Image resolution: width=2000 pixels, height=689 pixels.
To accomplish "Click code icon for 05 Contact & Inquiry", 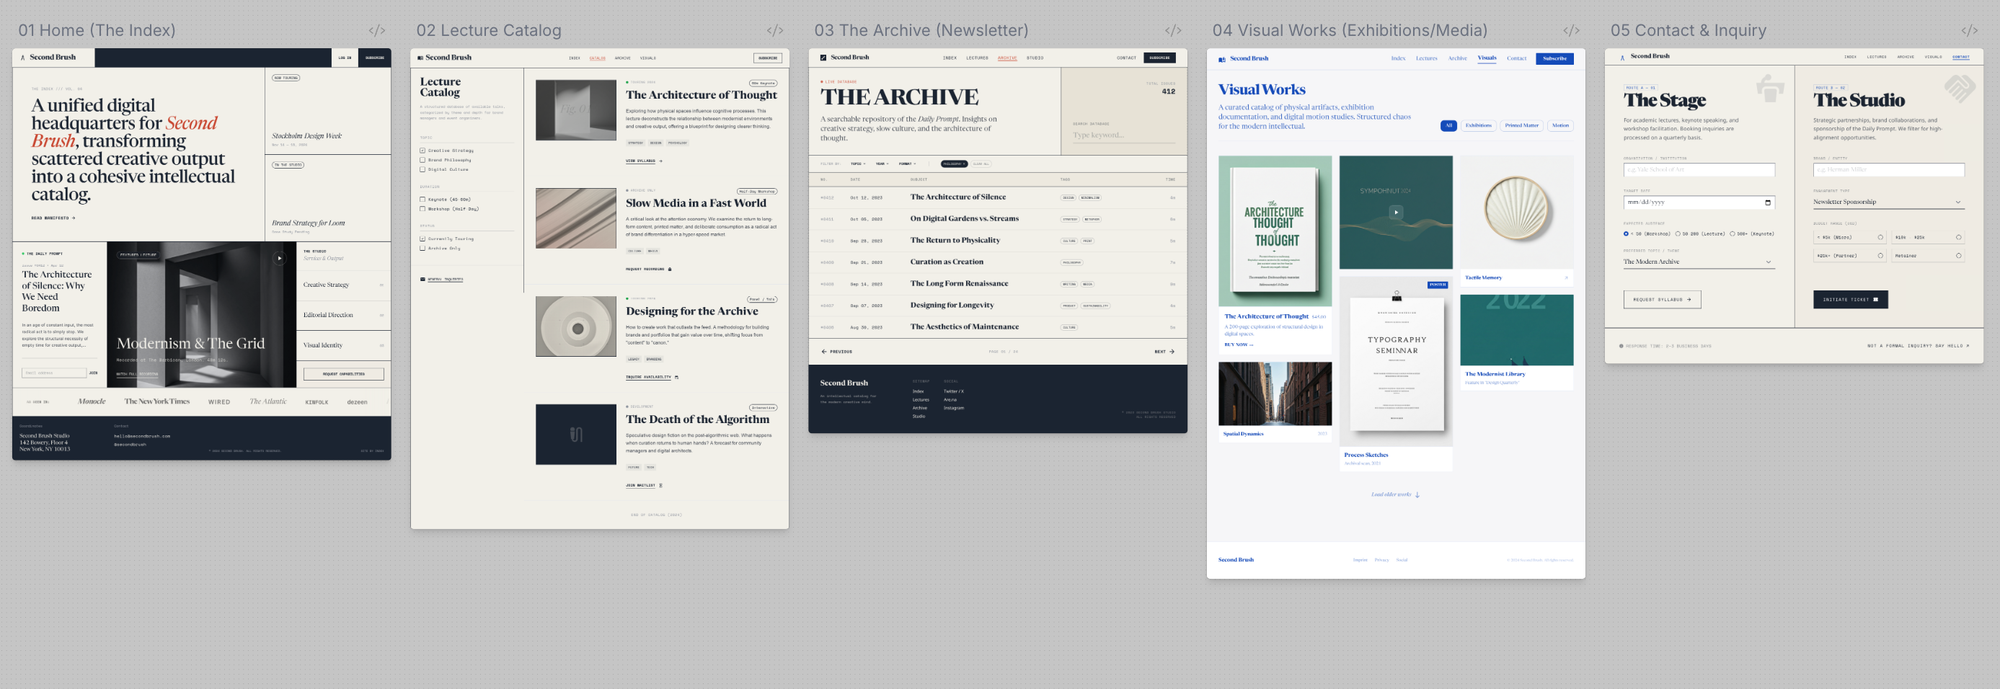I will pos(1969,31).
